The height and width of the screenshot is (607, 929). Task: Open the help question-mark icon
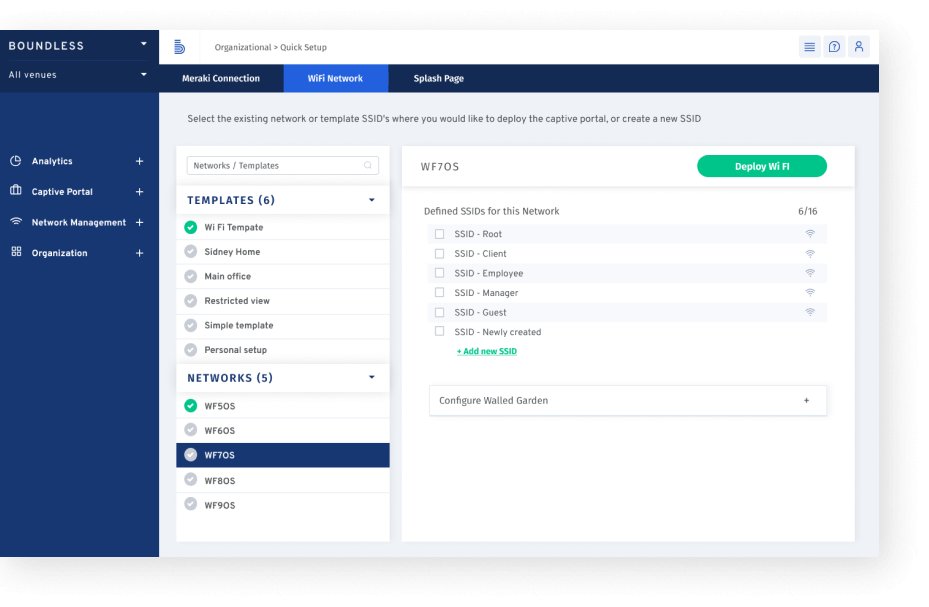[x=834, y=46]
